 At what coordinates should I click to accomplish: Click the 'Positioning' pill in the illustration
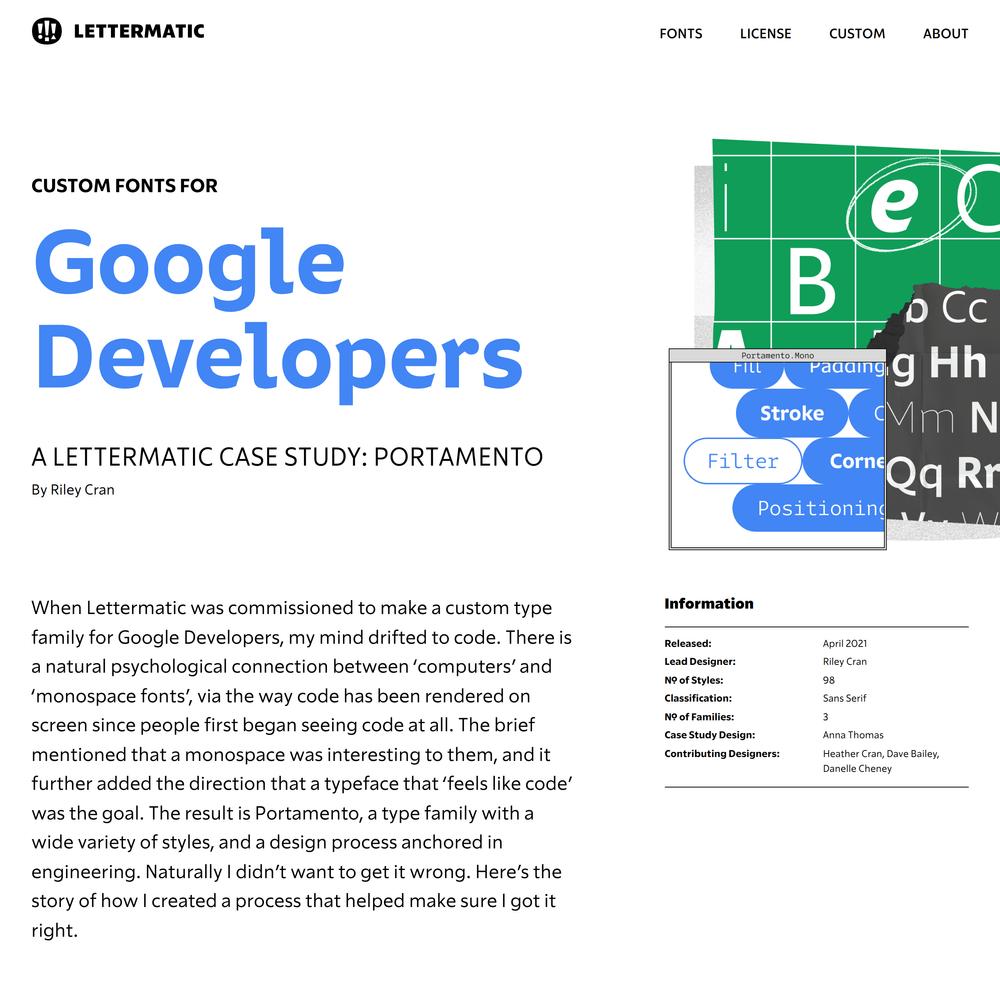[x=809, y=508]
